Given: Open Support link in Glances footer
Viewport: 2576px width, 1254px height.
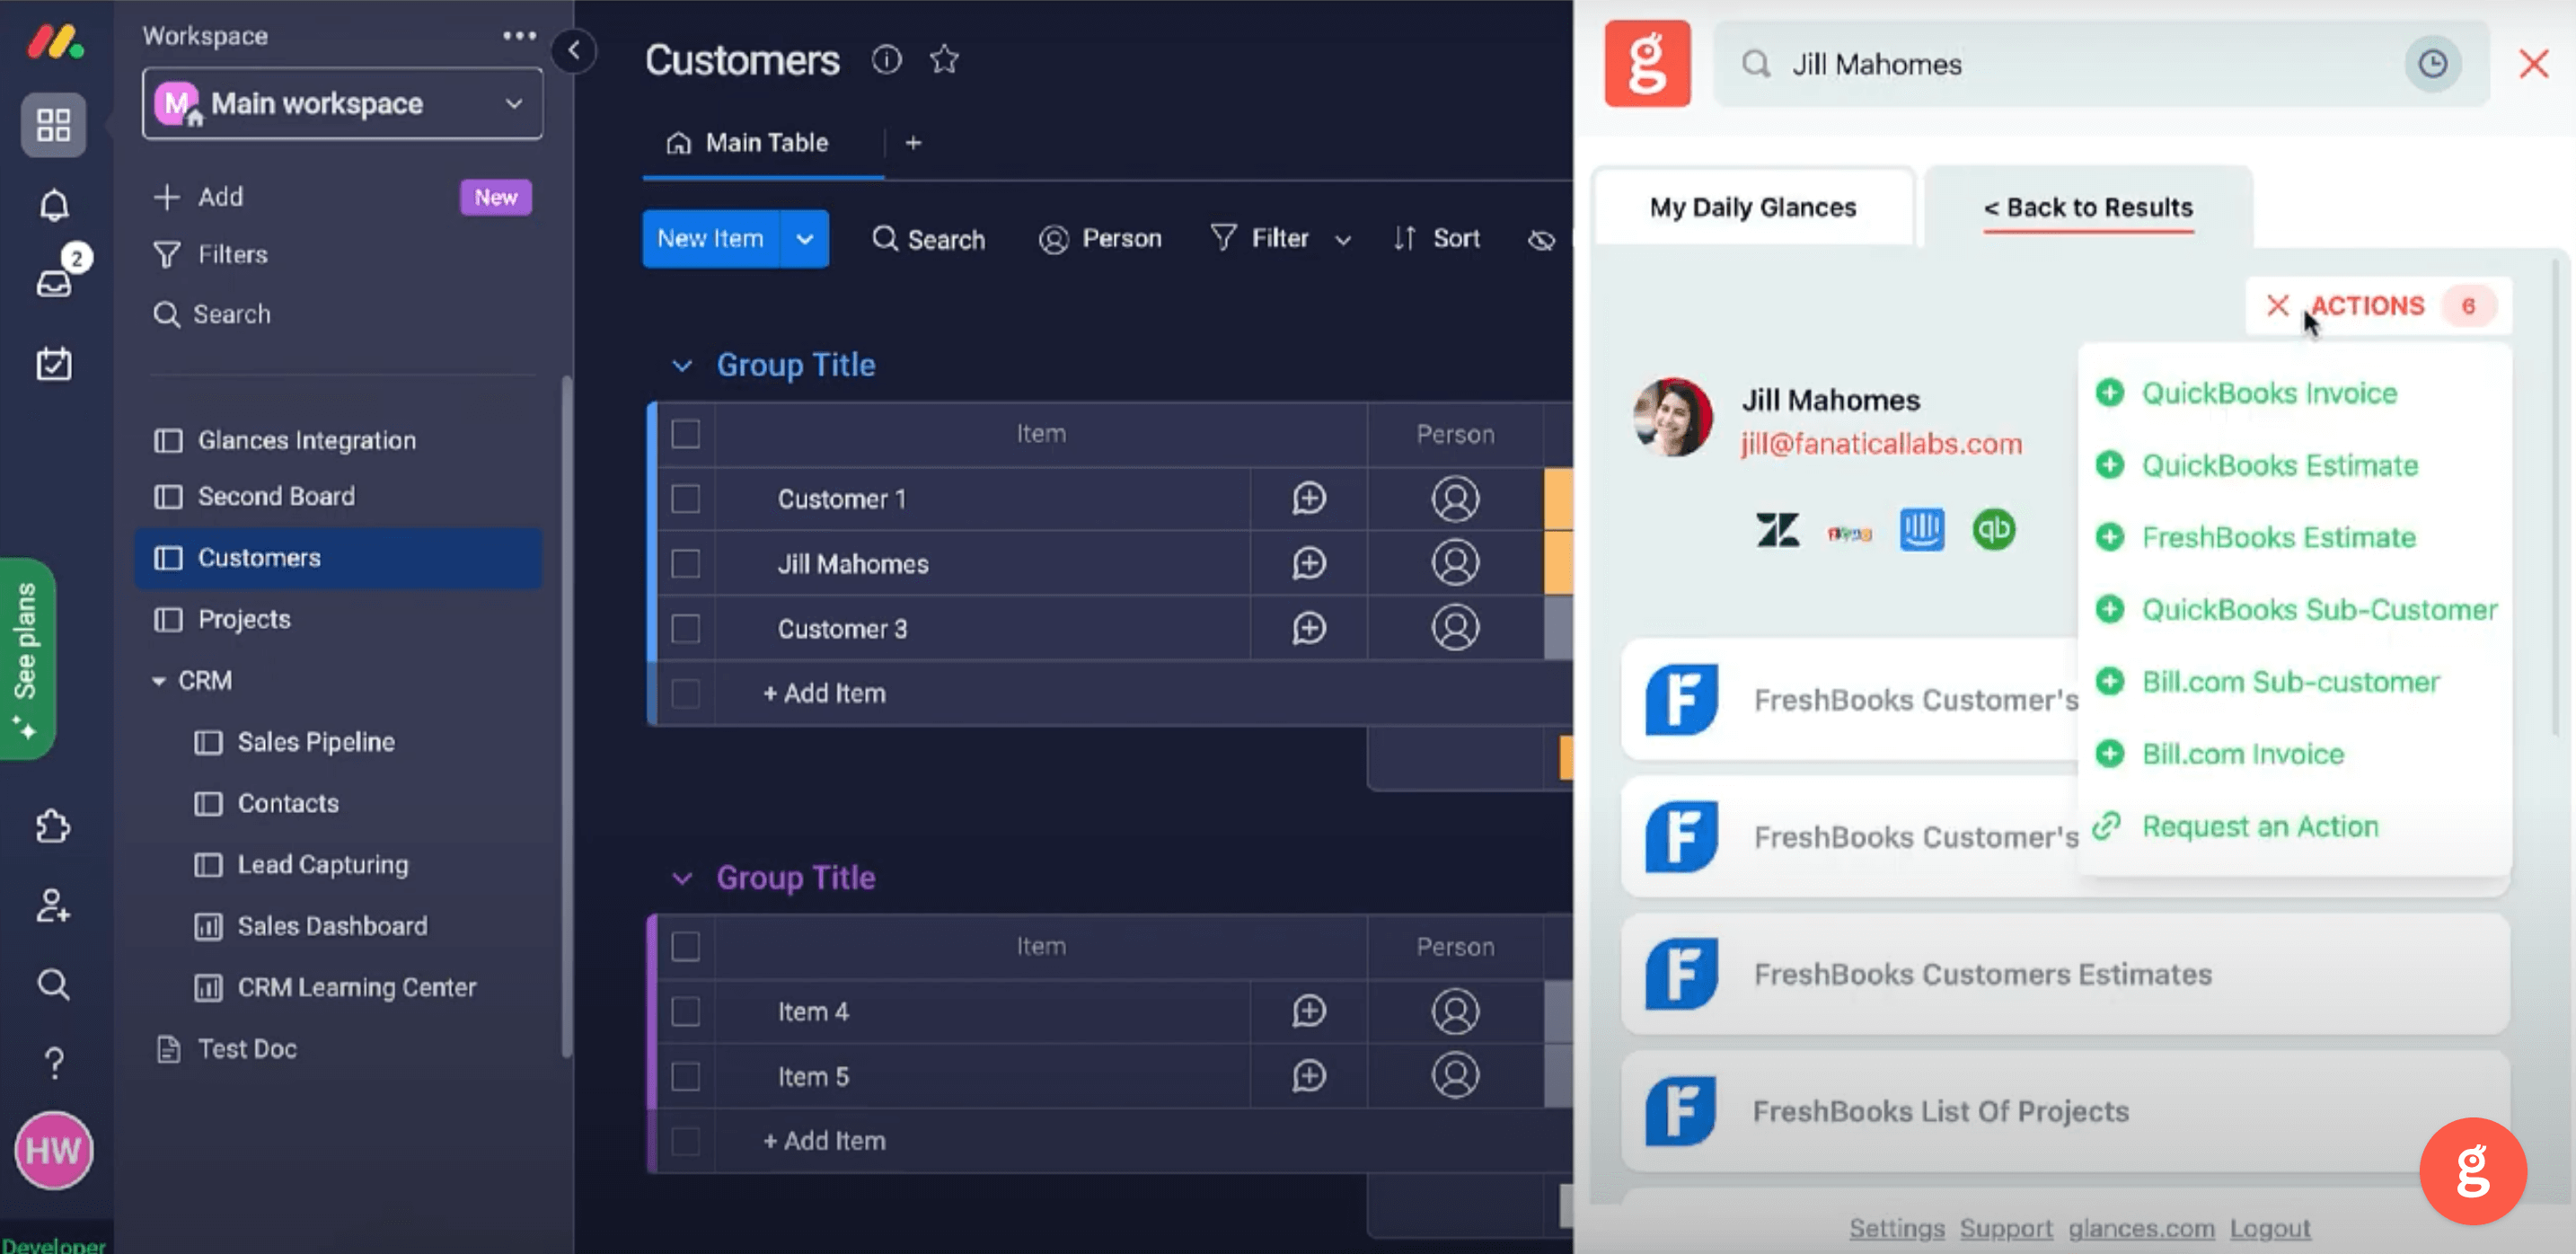Looking at the screenshot, I should tap(2005, 1228).
